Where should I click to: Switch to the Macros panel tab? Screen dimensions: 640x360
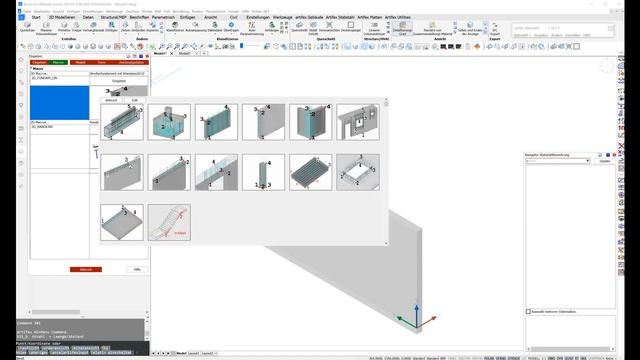click(58, 62)
